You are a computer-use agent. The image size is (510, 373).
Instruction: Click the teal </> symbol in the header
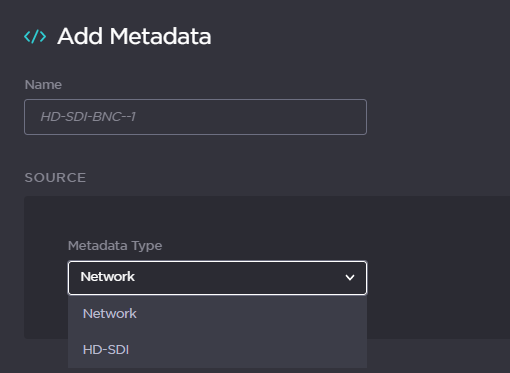[x=35, y=36]
